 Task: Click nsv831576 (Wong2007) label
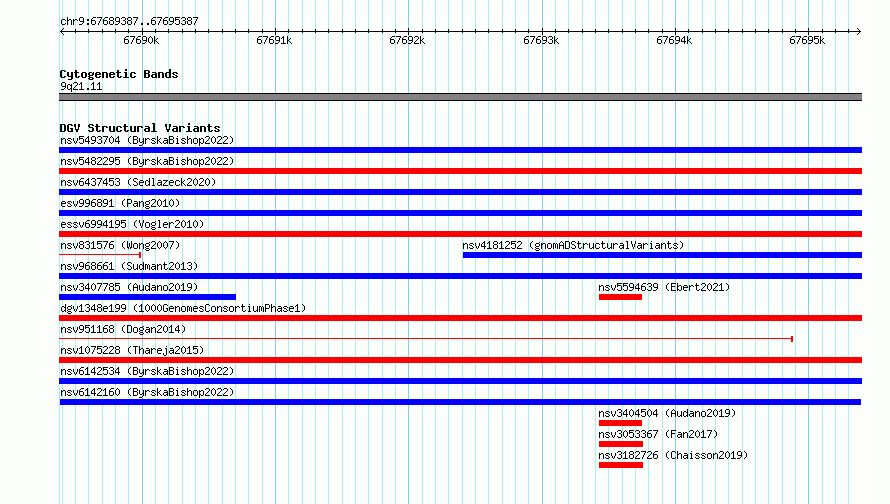(x=120, y=245)
